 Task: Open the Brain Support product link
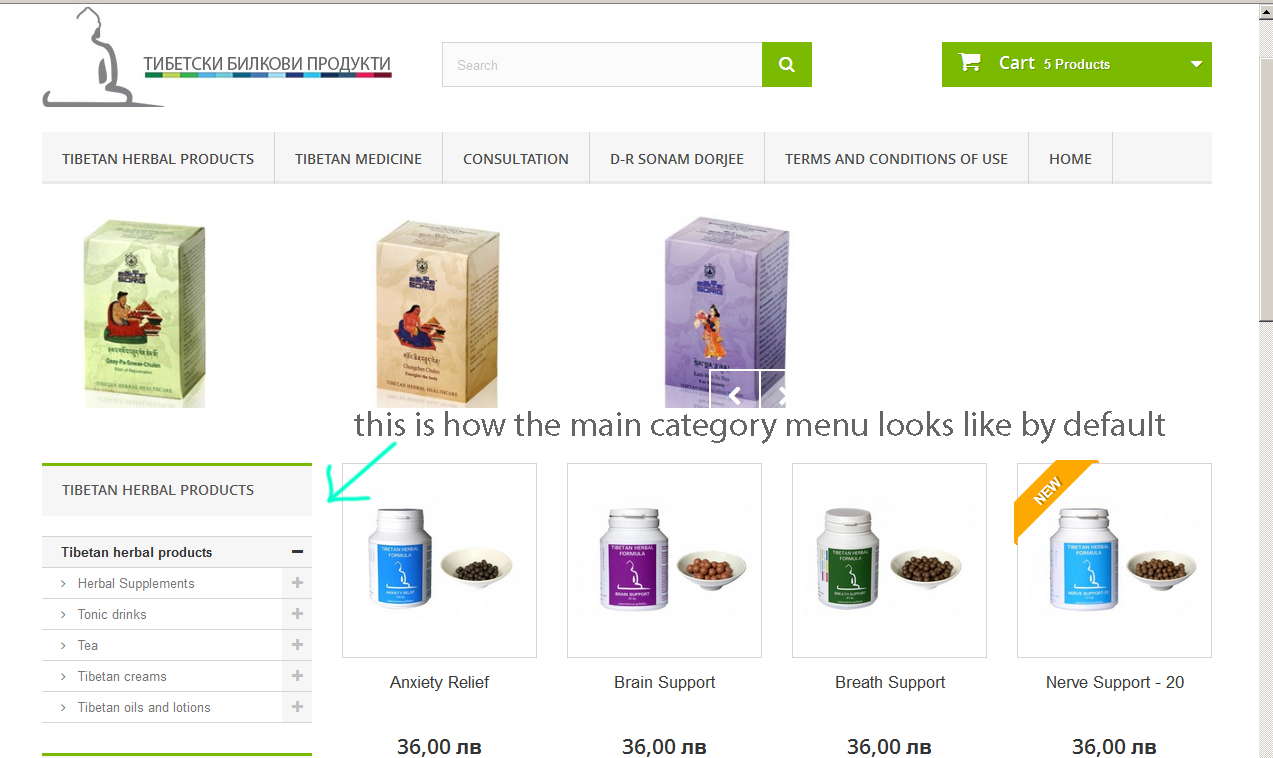[x=664, y=682]
